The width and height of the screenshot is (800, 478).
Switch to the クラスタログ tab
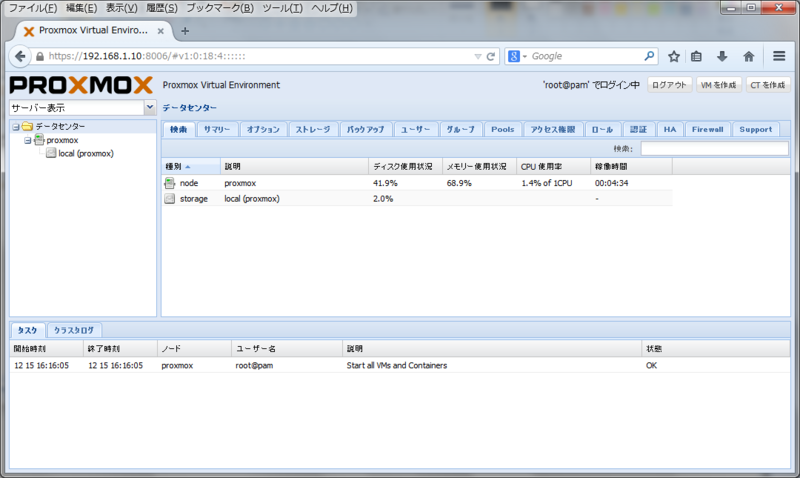(74, 331)
